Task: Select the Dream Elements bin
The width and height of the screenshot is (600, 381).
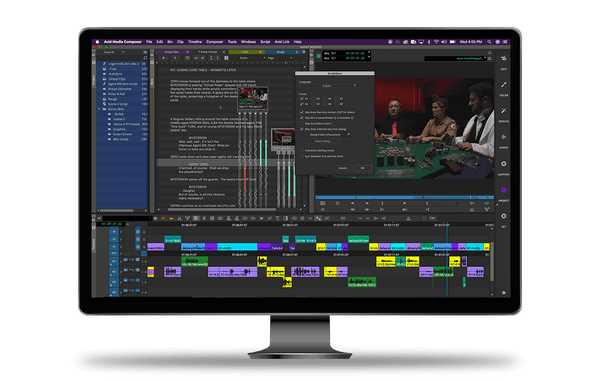Action: tap(119, 89)
